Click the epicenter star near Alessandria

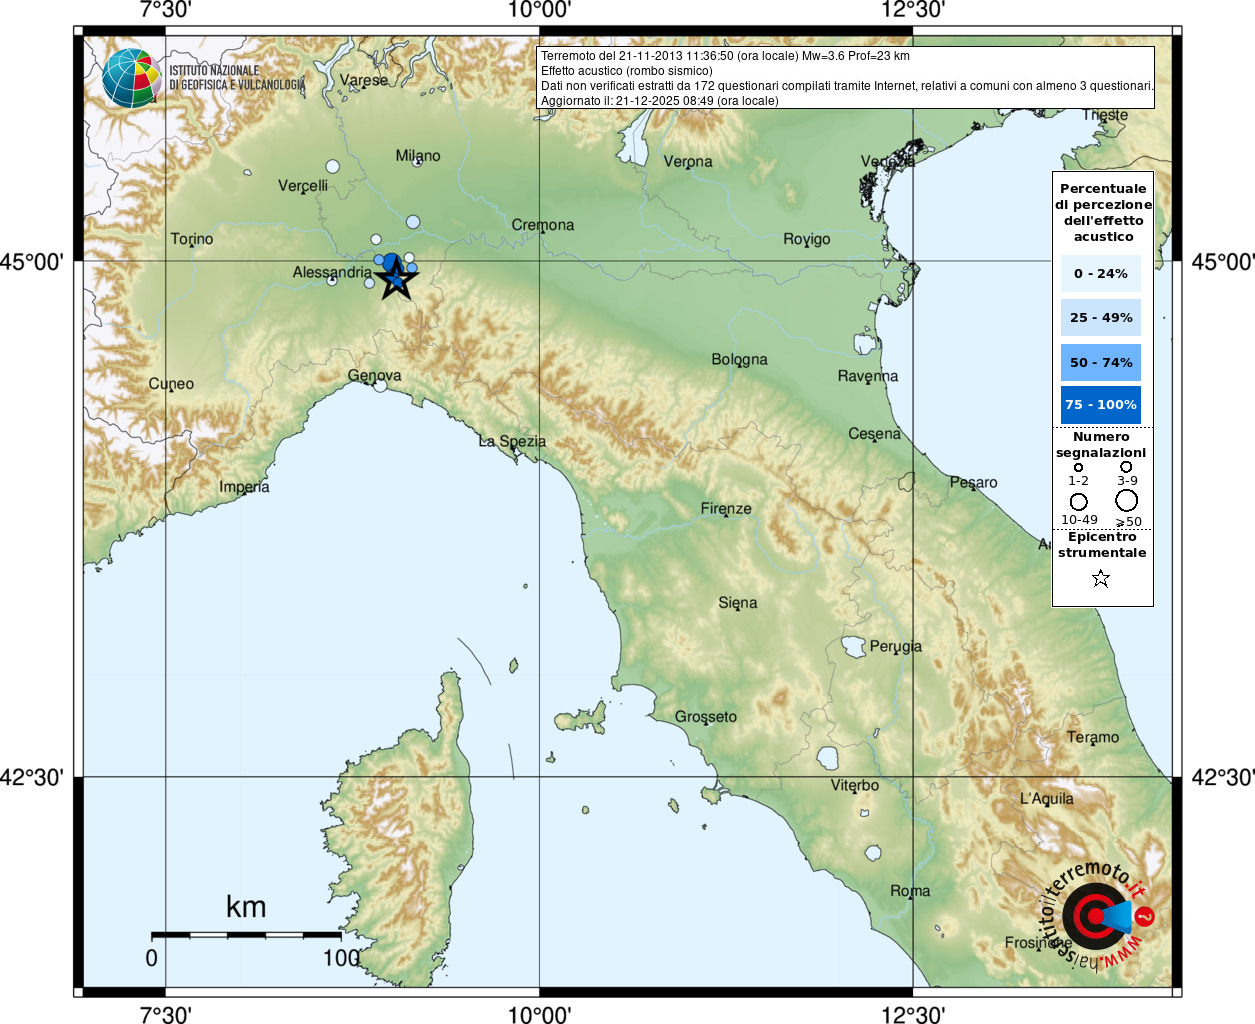point(396,279)
